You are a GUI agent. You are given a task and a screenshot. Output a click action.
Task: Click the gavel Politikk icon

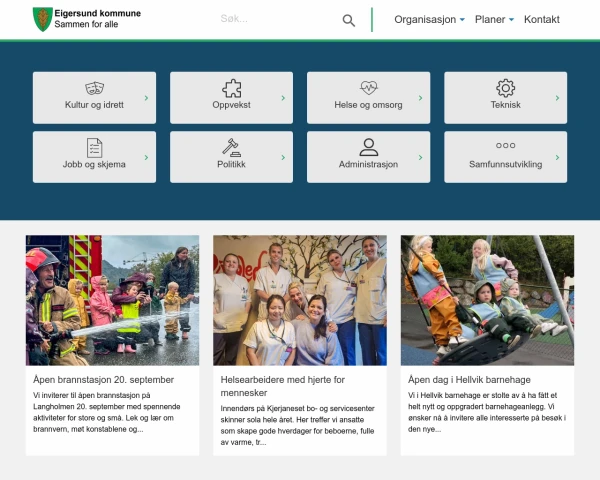(232, 147)
